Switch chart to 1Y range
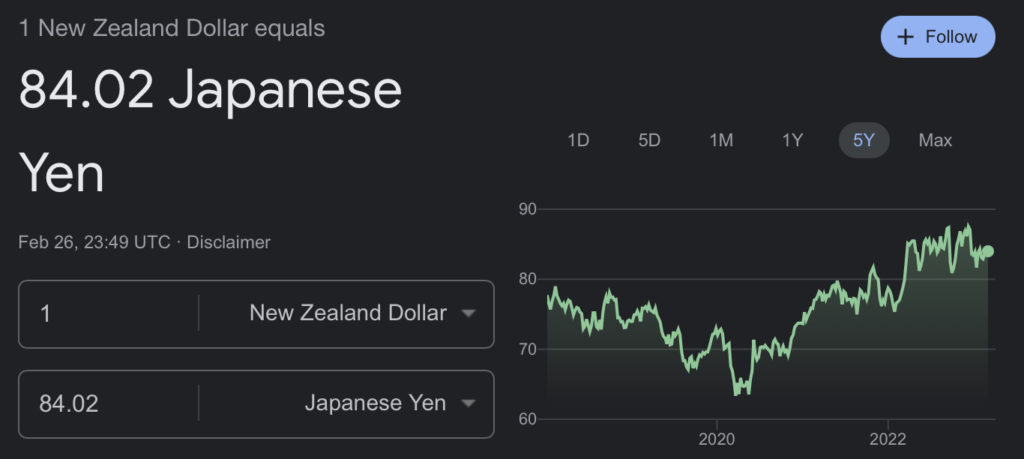Screen dimensions: 1024x459 click(792, 140)
